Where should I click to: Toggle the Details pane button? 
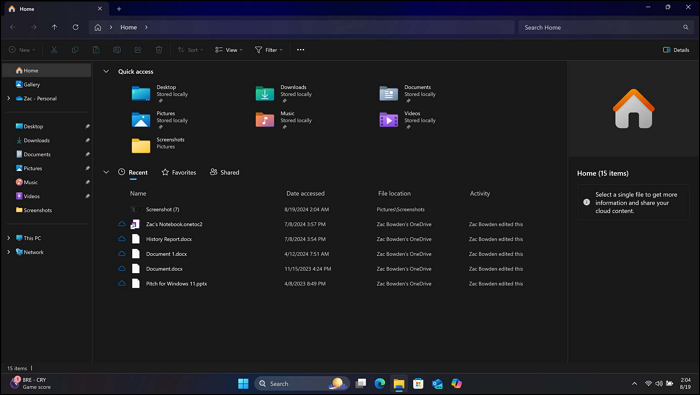click(x=676, y=50)
